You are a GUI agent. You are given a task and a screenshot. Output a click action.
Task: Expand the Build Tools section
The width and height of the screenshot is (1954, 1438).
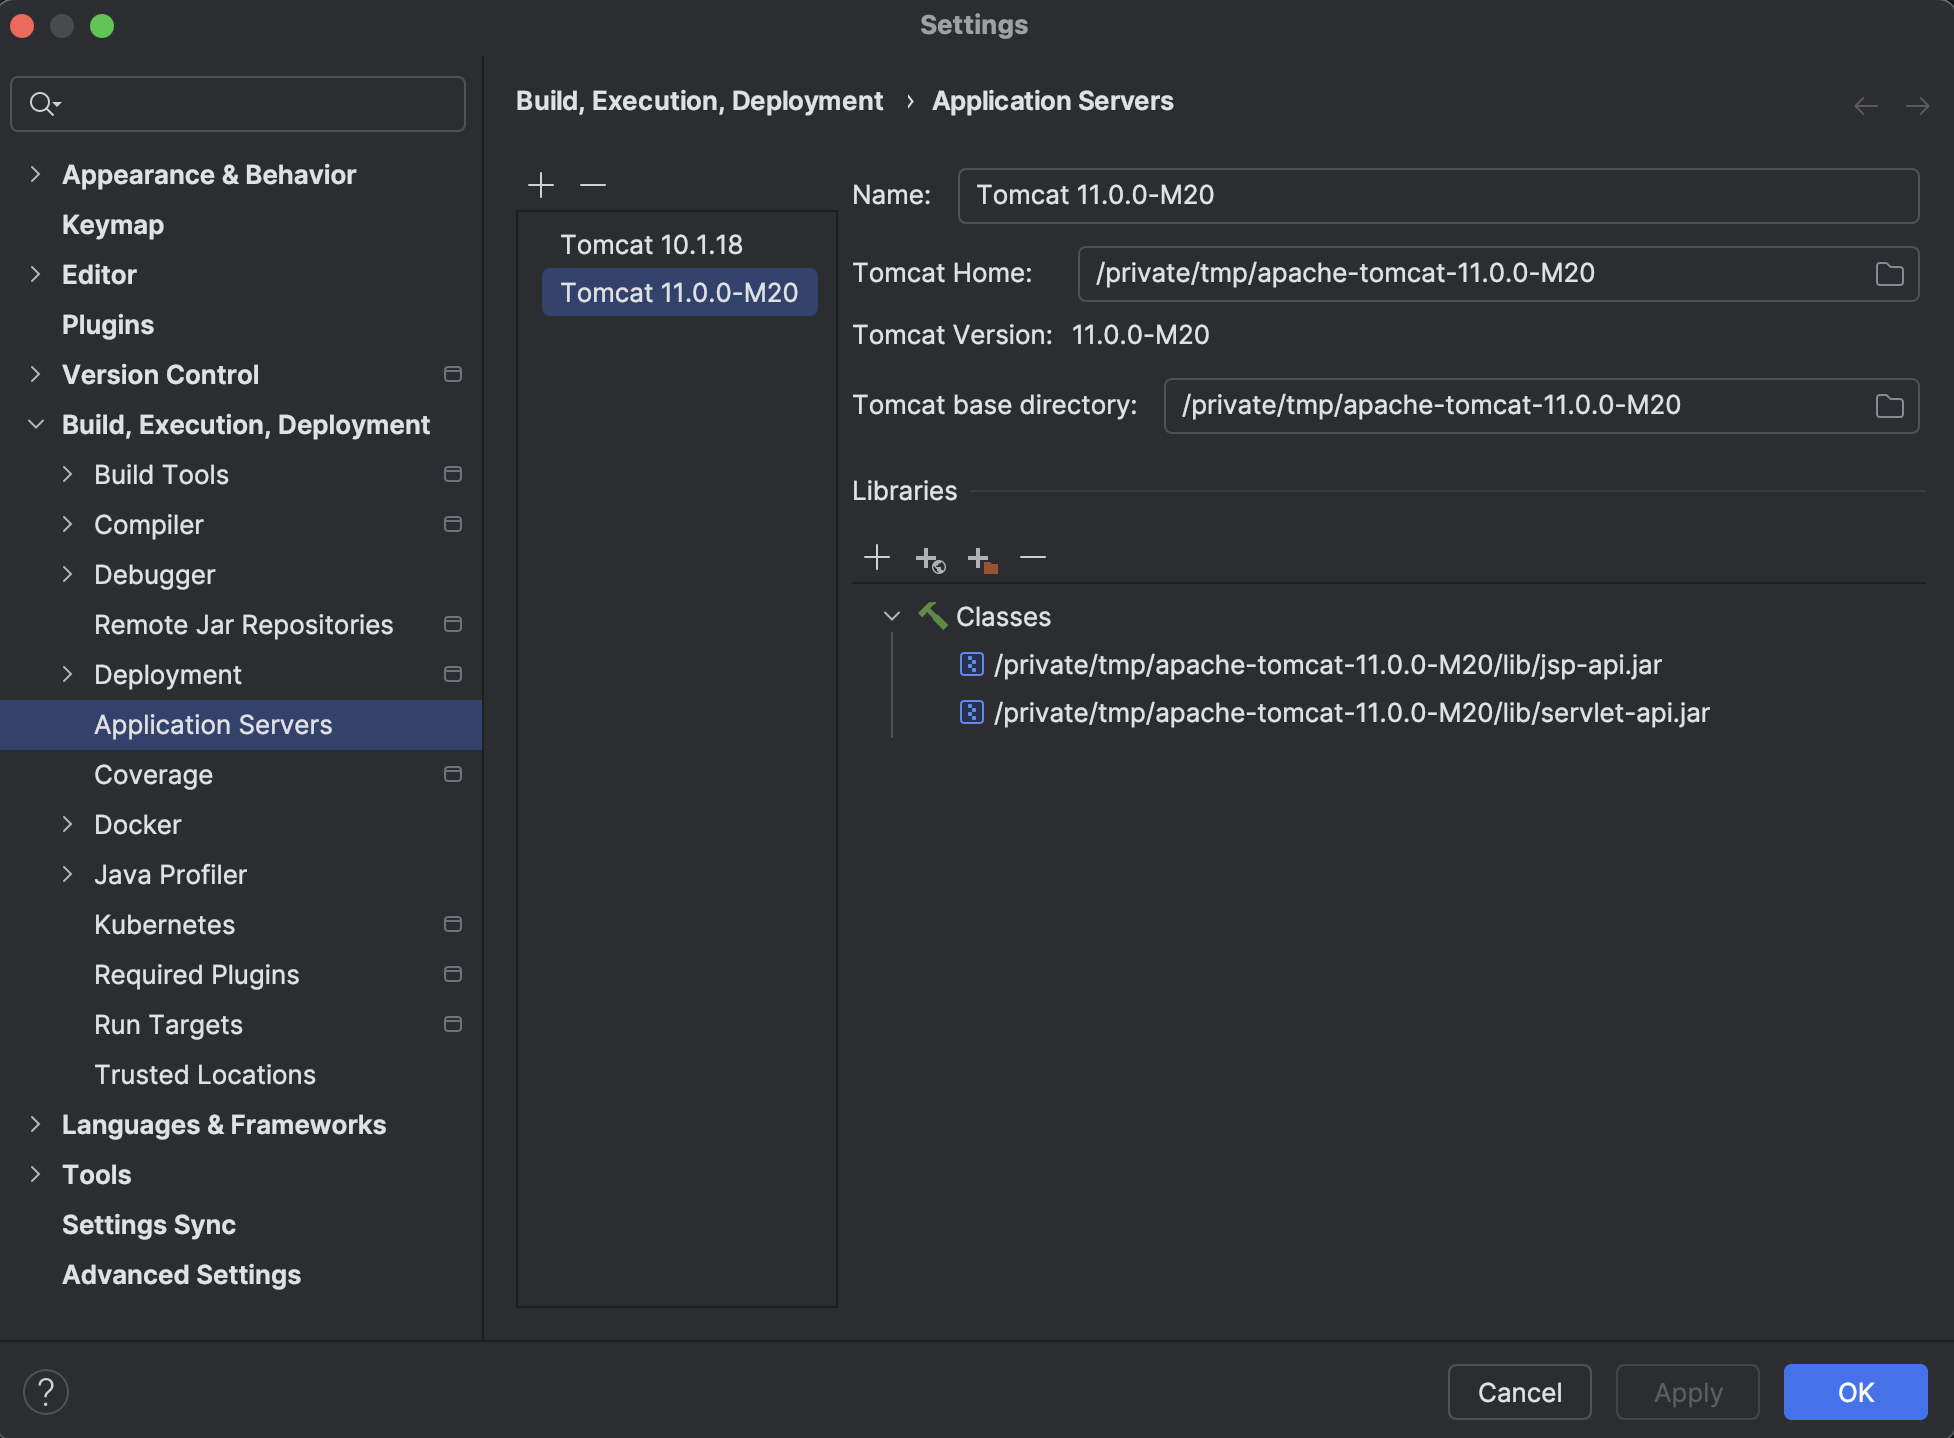pyautogui.click(x=68, y=474)
